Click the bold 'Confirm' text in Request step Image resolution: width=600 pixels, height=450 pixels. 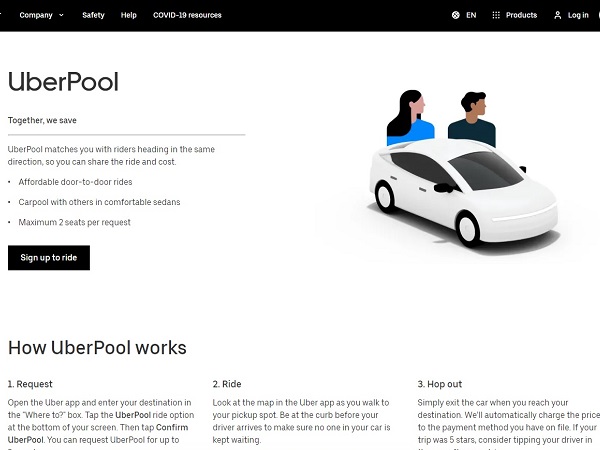pos(172,427)
